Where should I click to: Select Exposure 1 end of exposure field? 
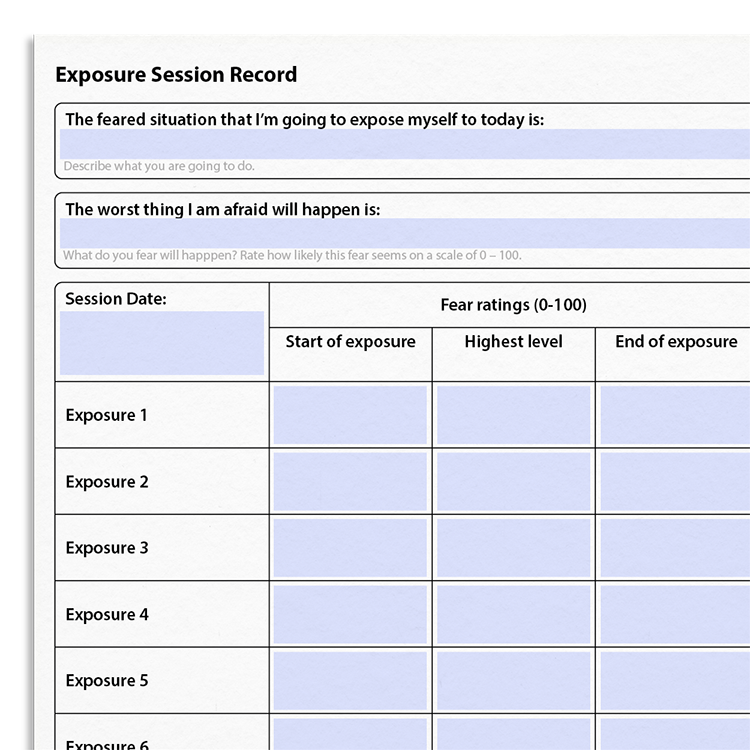pos(675,415)
